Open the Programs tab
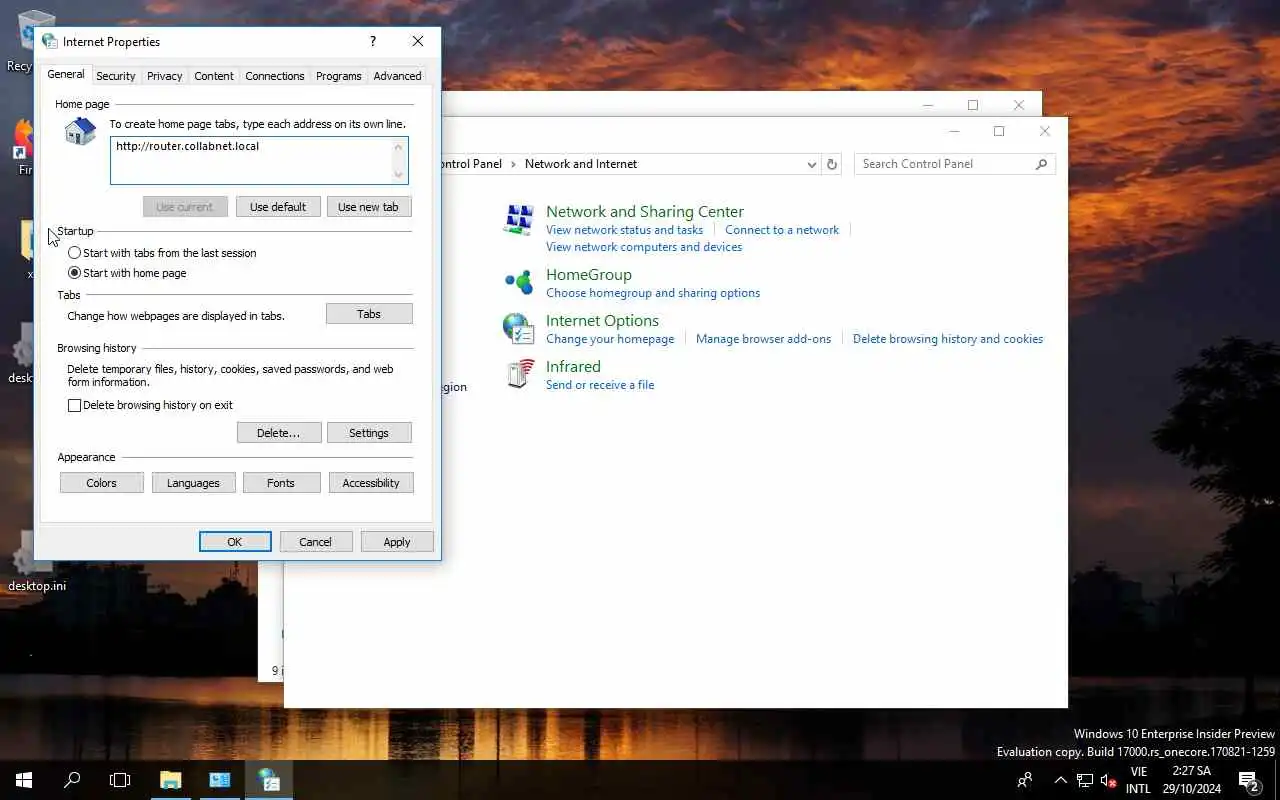 339,76
